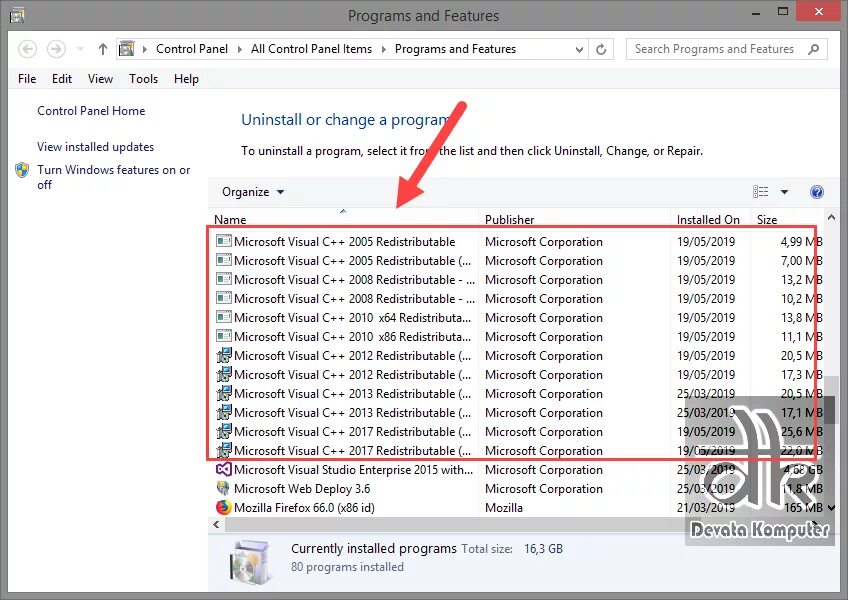Click the vertical scrollbar down arrow
The width and height of the screenshot is (848, 600).
[832, 507]
